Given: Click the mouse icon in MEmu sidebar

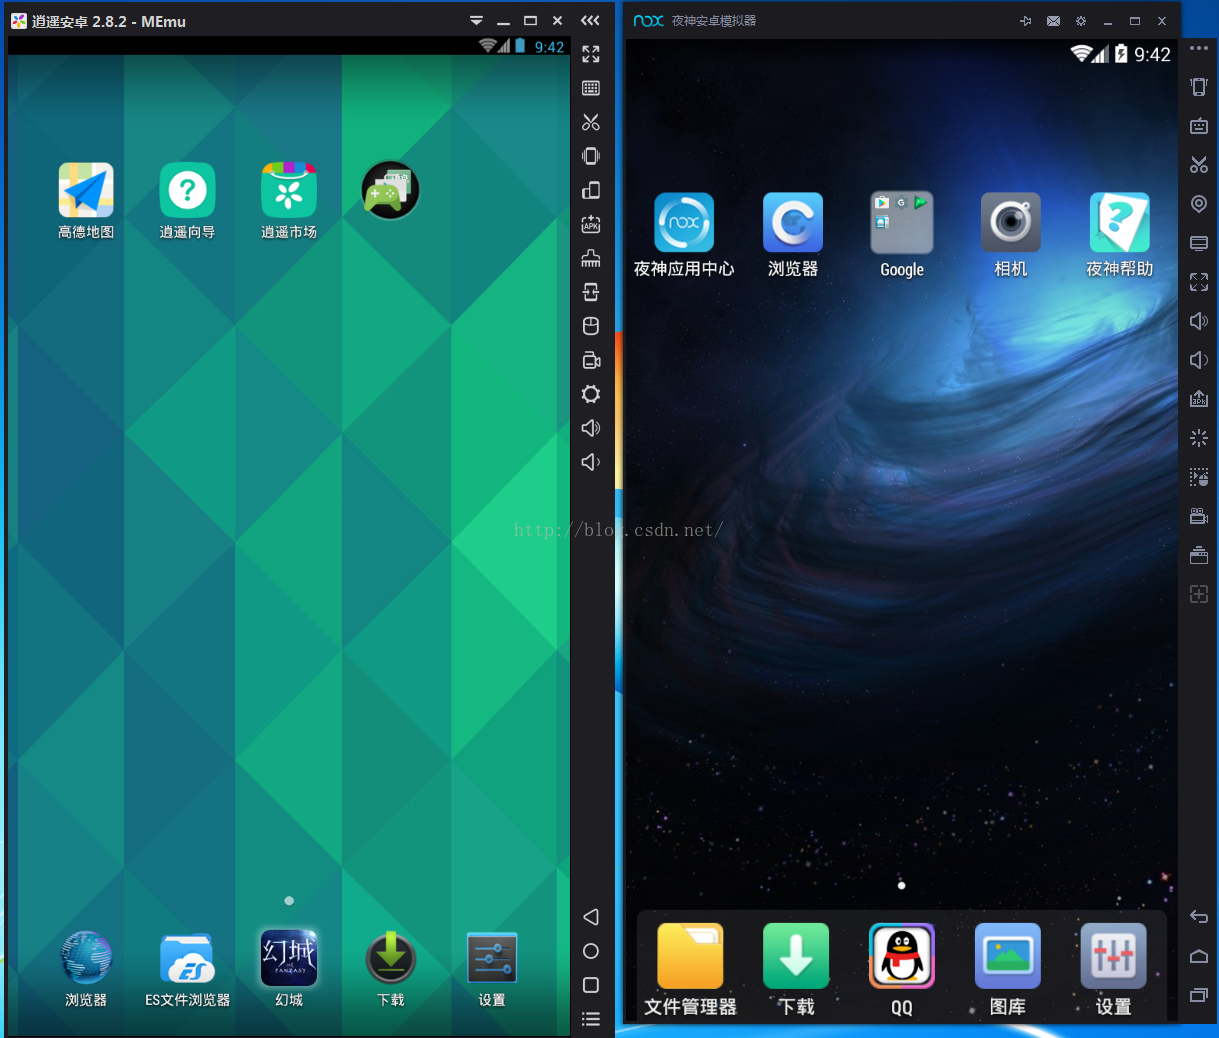Looking at the screenshot, I should [x=591, y=326].
